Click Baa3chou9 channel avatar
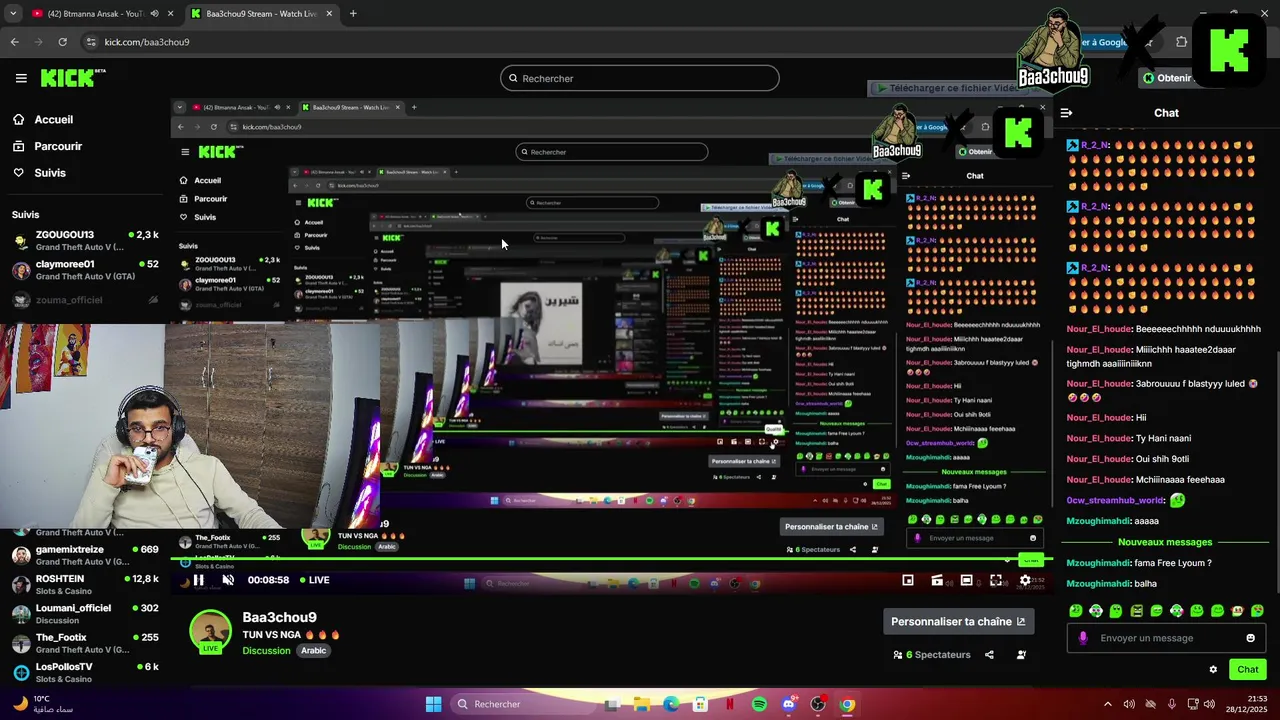The image size is (1280, 720). point(210,631)
